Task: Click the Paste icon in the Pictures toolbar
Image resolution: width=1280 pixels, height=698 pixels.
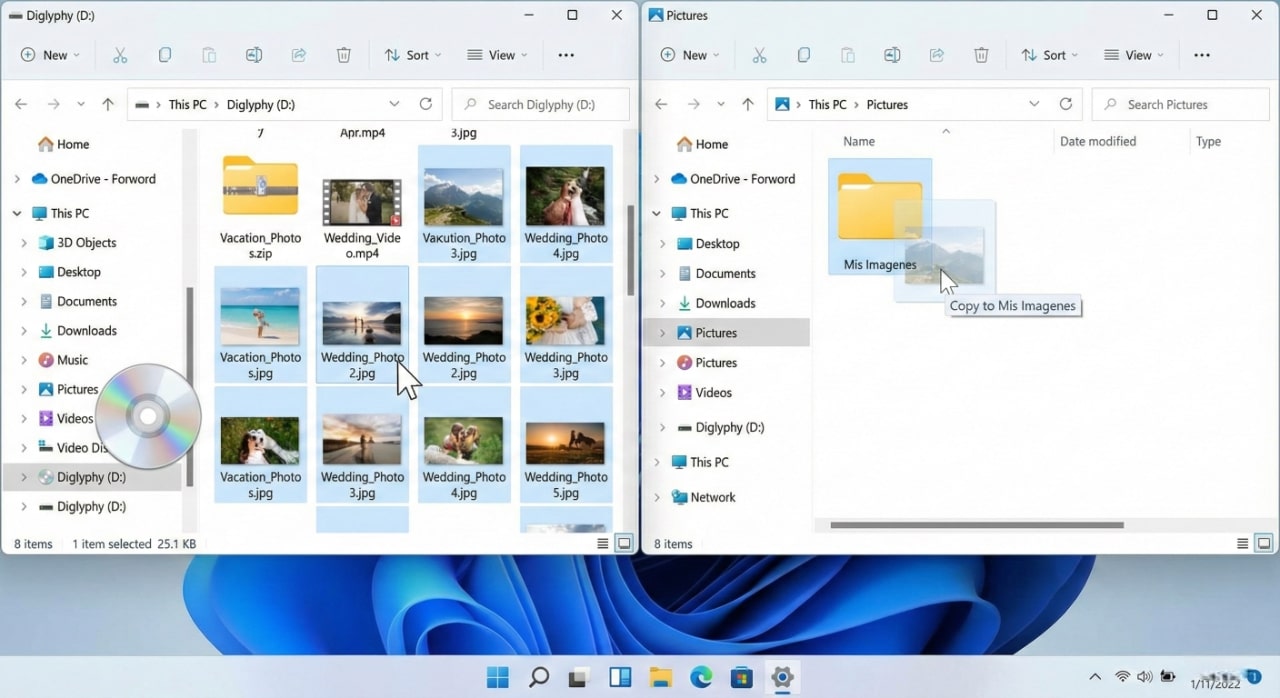Action: [x=848, y=55]
